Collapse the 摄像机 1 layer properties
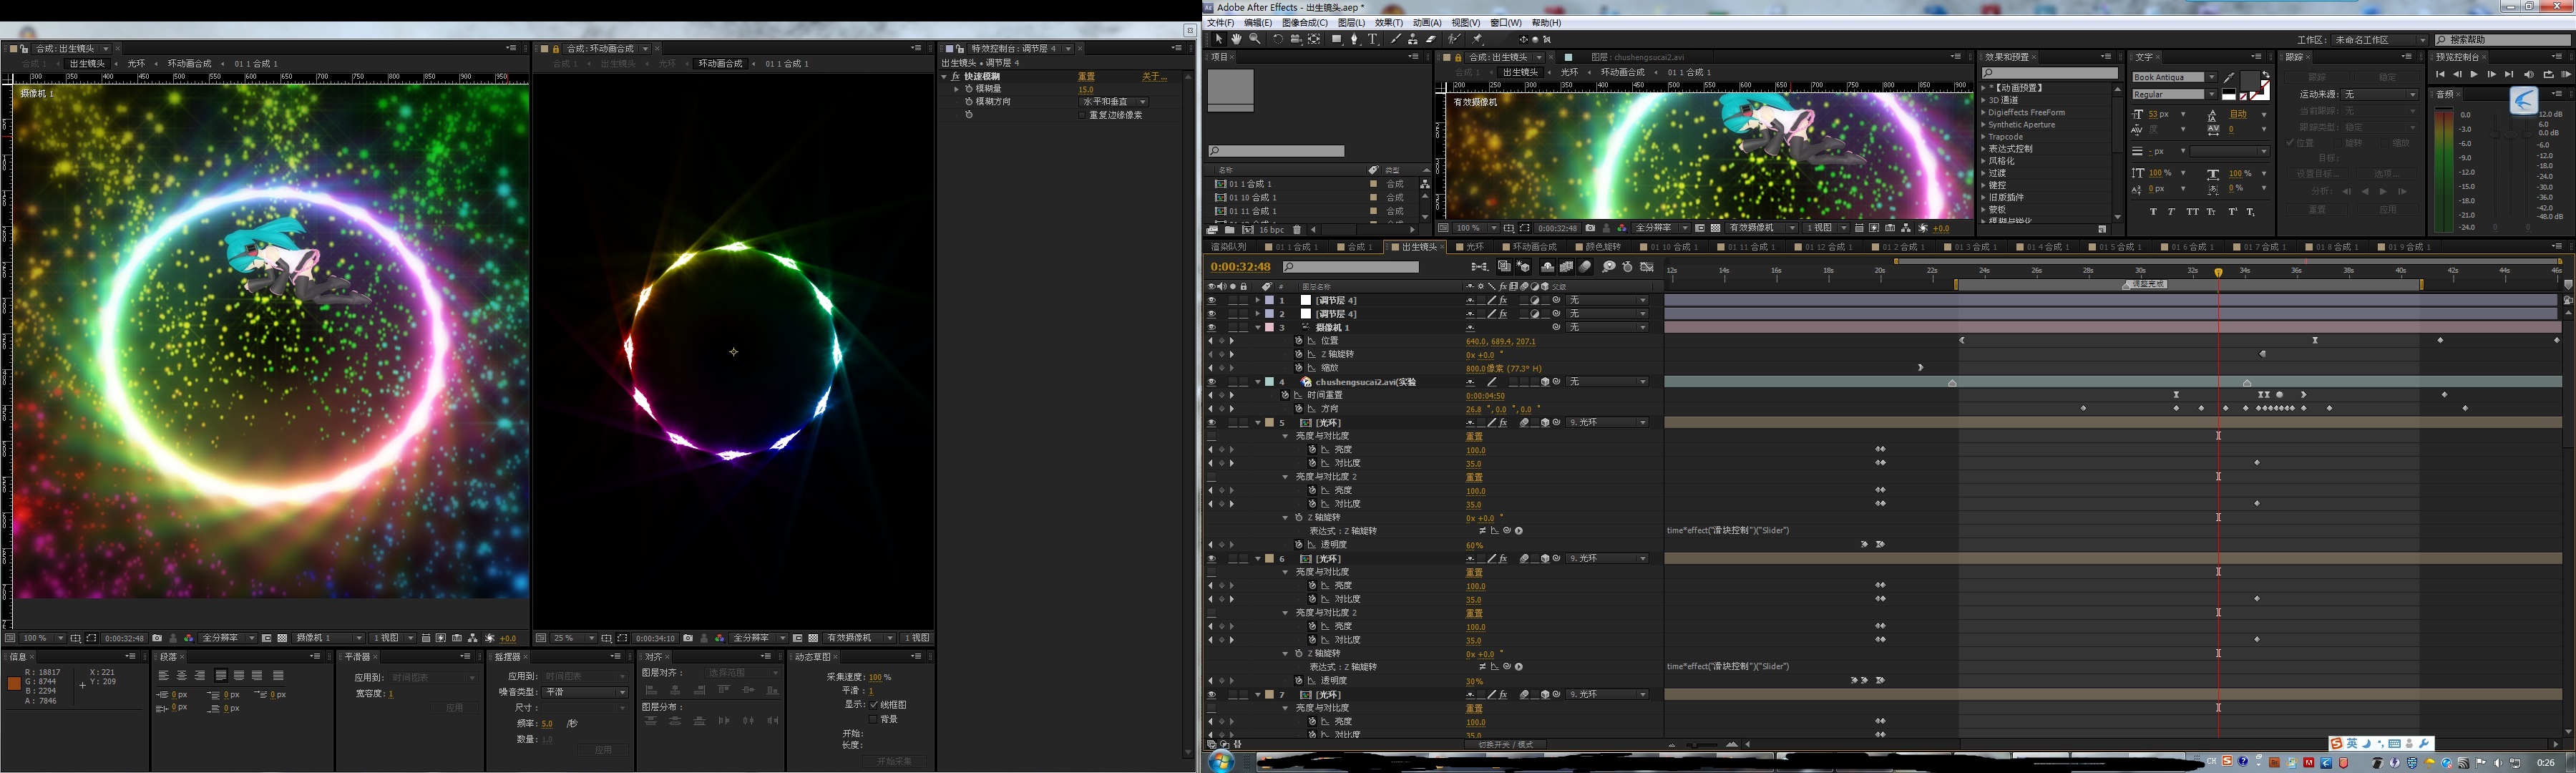This screenshot has width=2576, height=773. 1258,327
